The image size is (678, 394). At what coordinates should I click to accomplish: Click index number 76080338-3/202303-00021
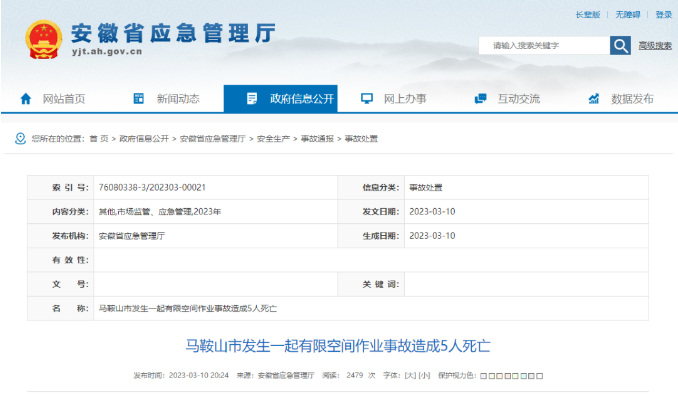152,187
